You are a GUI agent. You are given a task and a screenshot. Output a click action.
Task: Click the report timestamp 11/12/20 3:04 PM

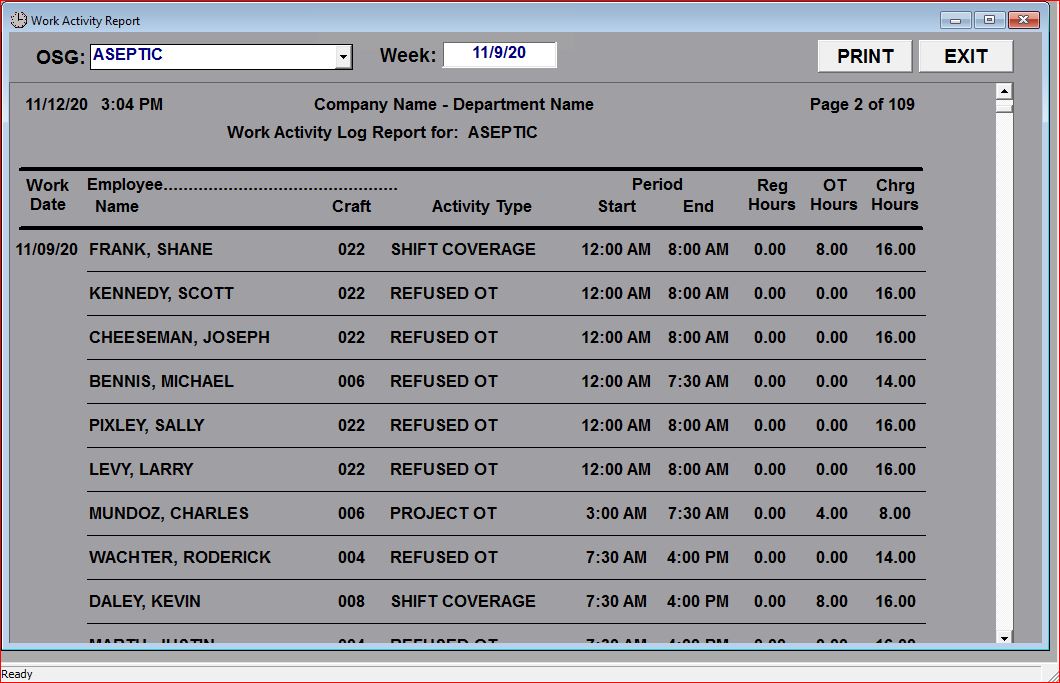pyautogui.click(x=94, y=104)
